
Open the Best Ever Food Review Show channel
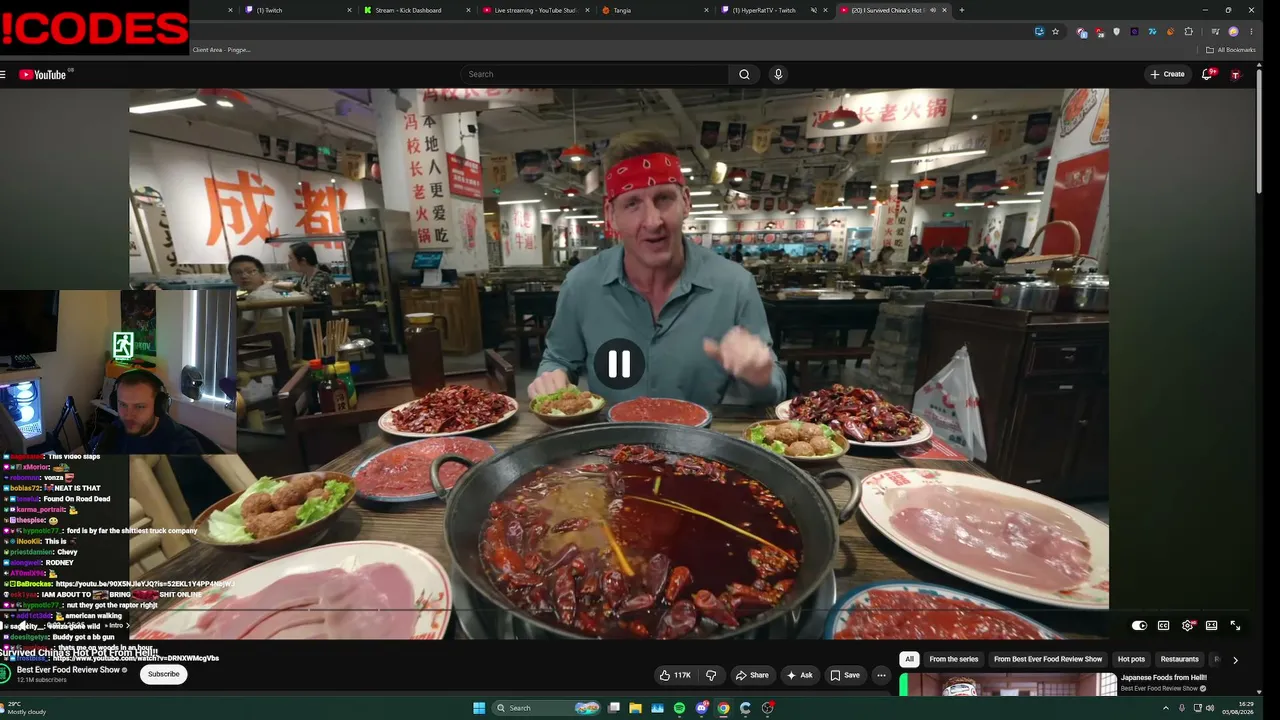(x=68, y=670)
